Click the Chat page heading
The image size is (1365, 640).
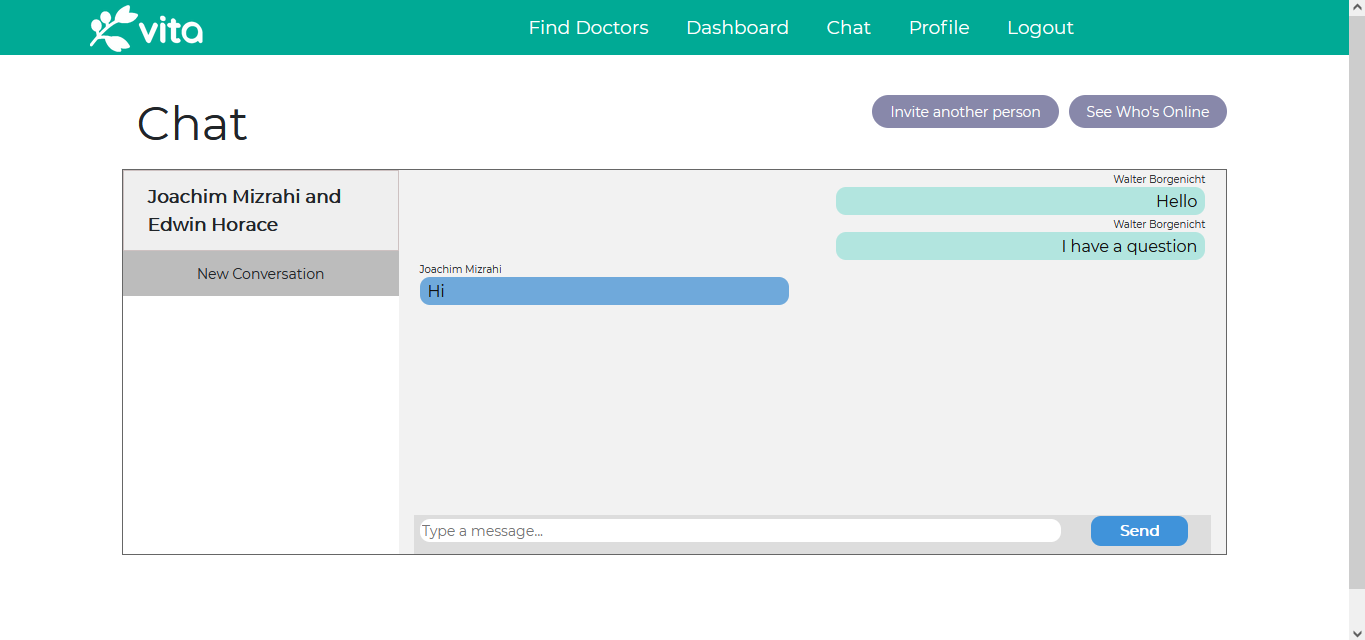[192, 124]
